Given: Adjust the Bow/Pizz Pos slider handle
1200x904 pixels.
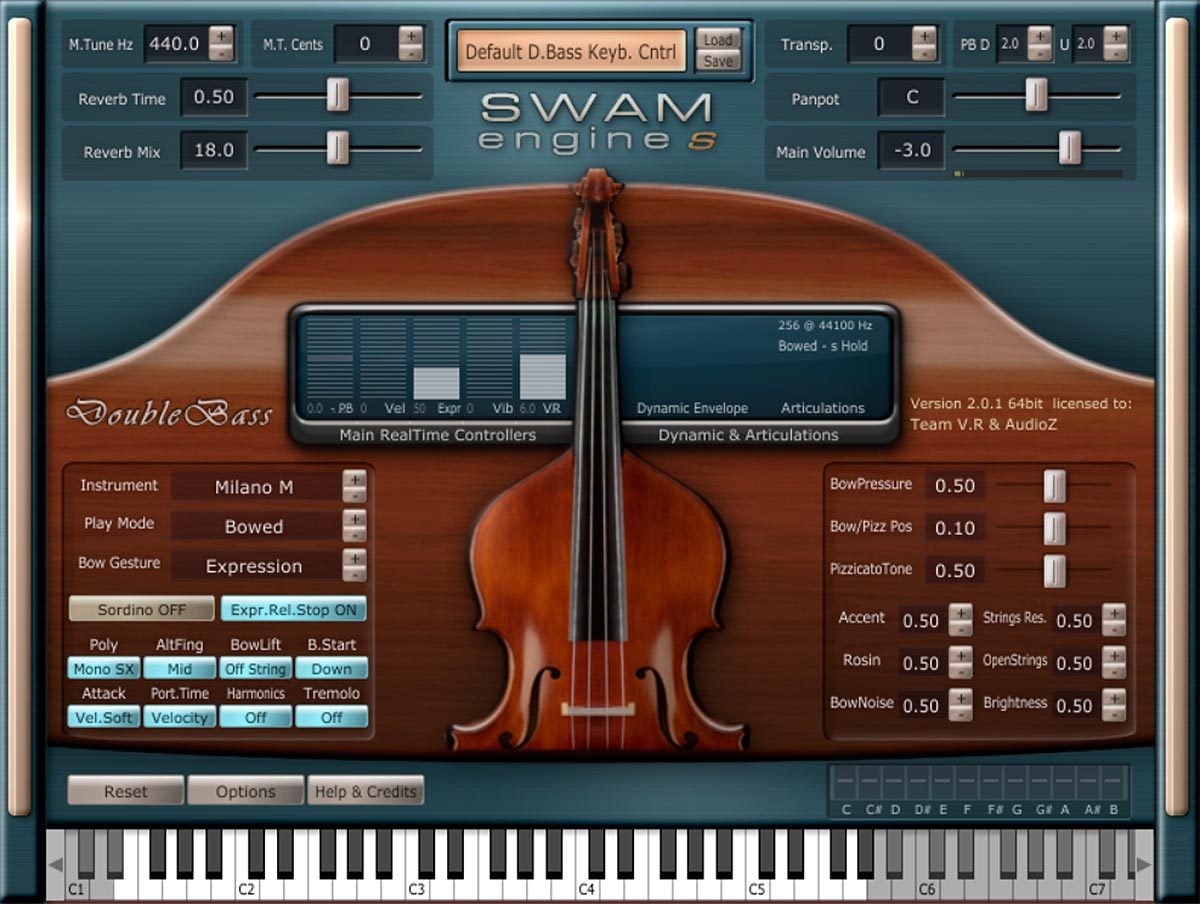Looking at the screenshot, I should (x=1055, y=528).
